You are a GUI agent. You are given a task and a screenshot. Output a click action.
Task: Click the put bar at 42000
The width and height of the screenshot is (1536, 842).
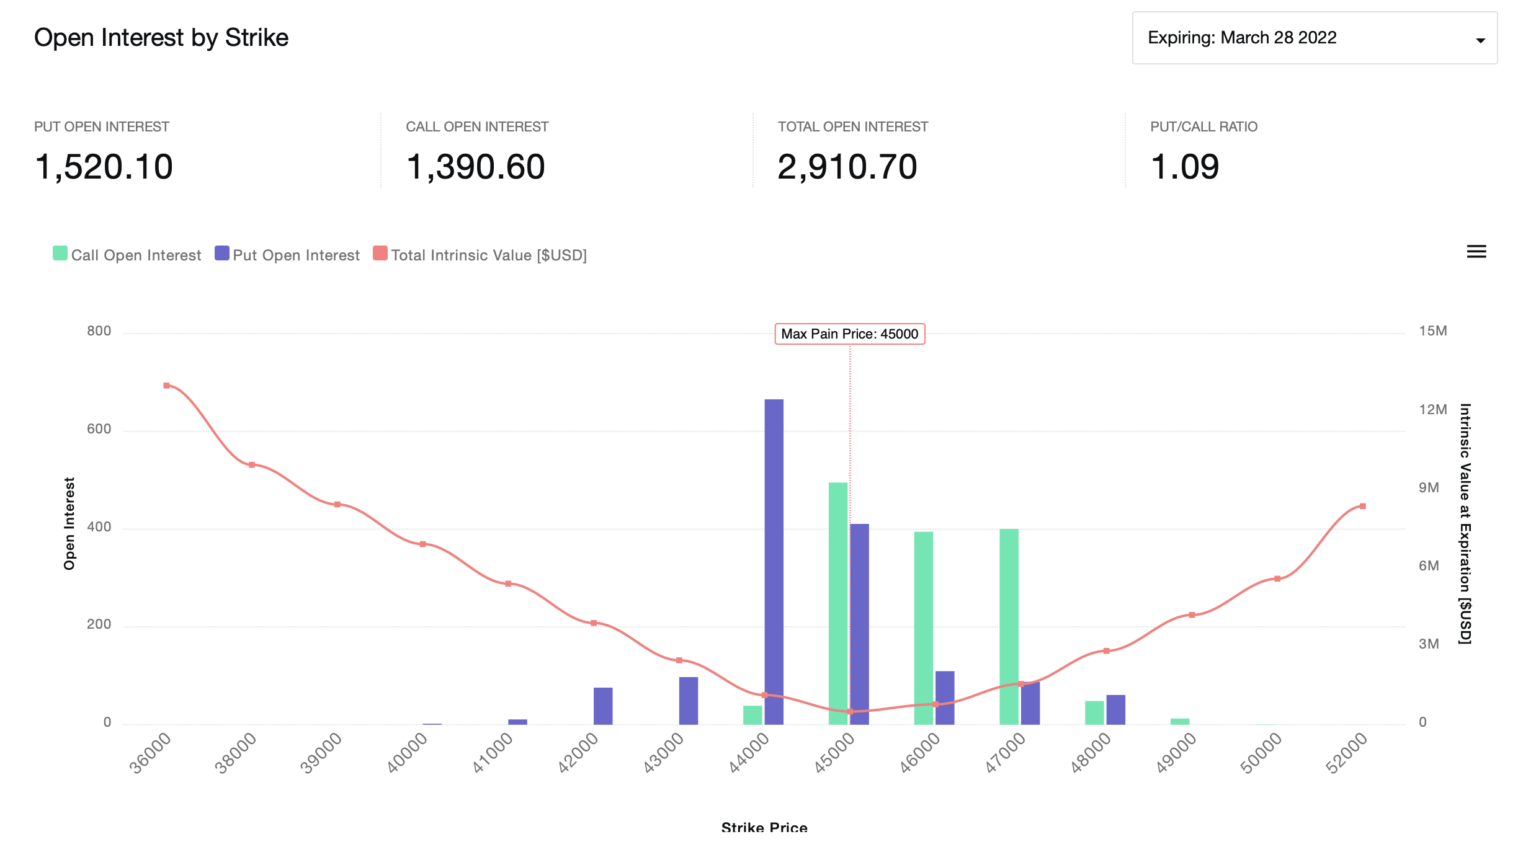pos(603,706)
